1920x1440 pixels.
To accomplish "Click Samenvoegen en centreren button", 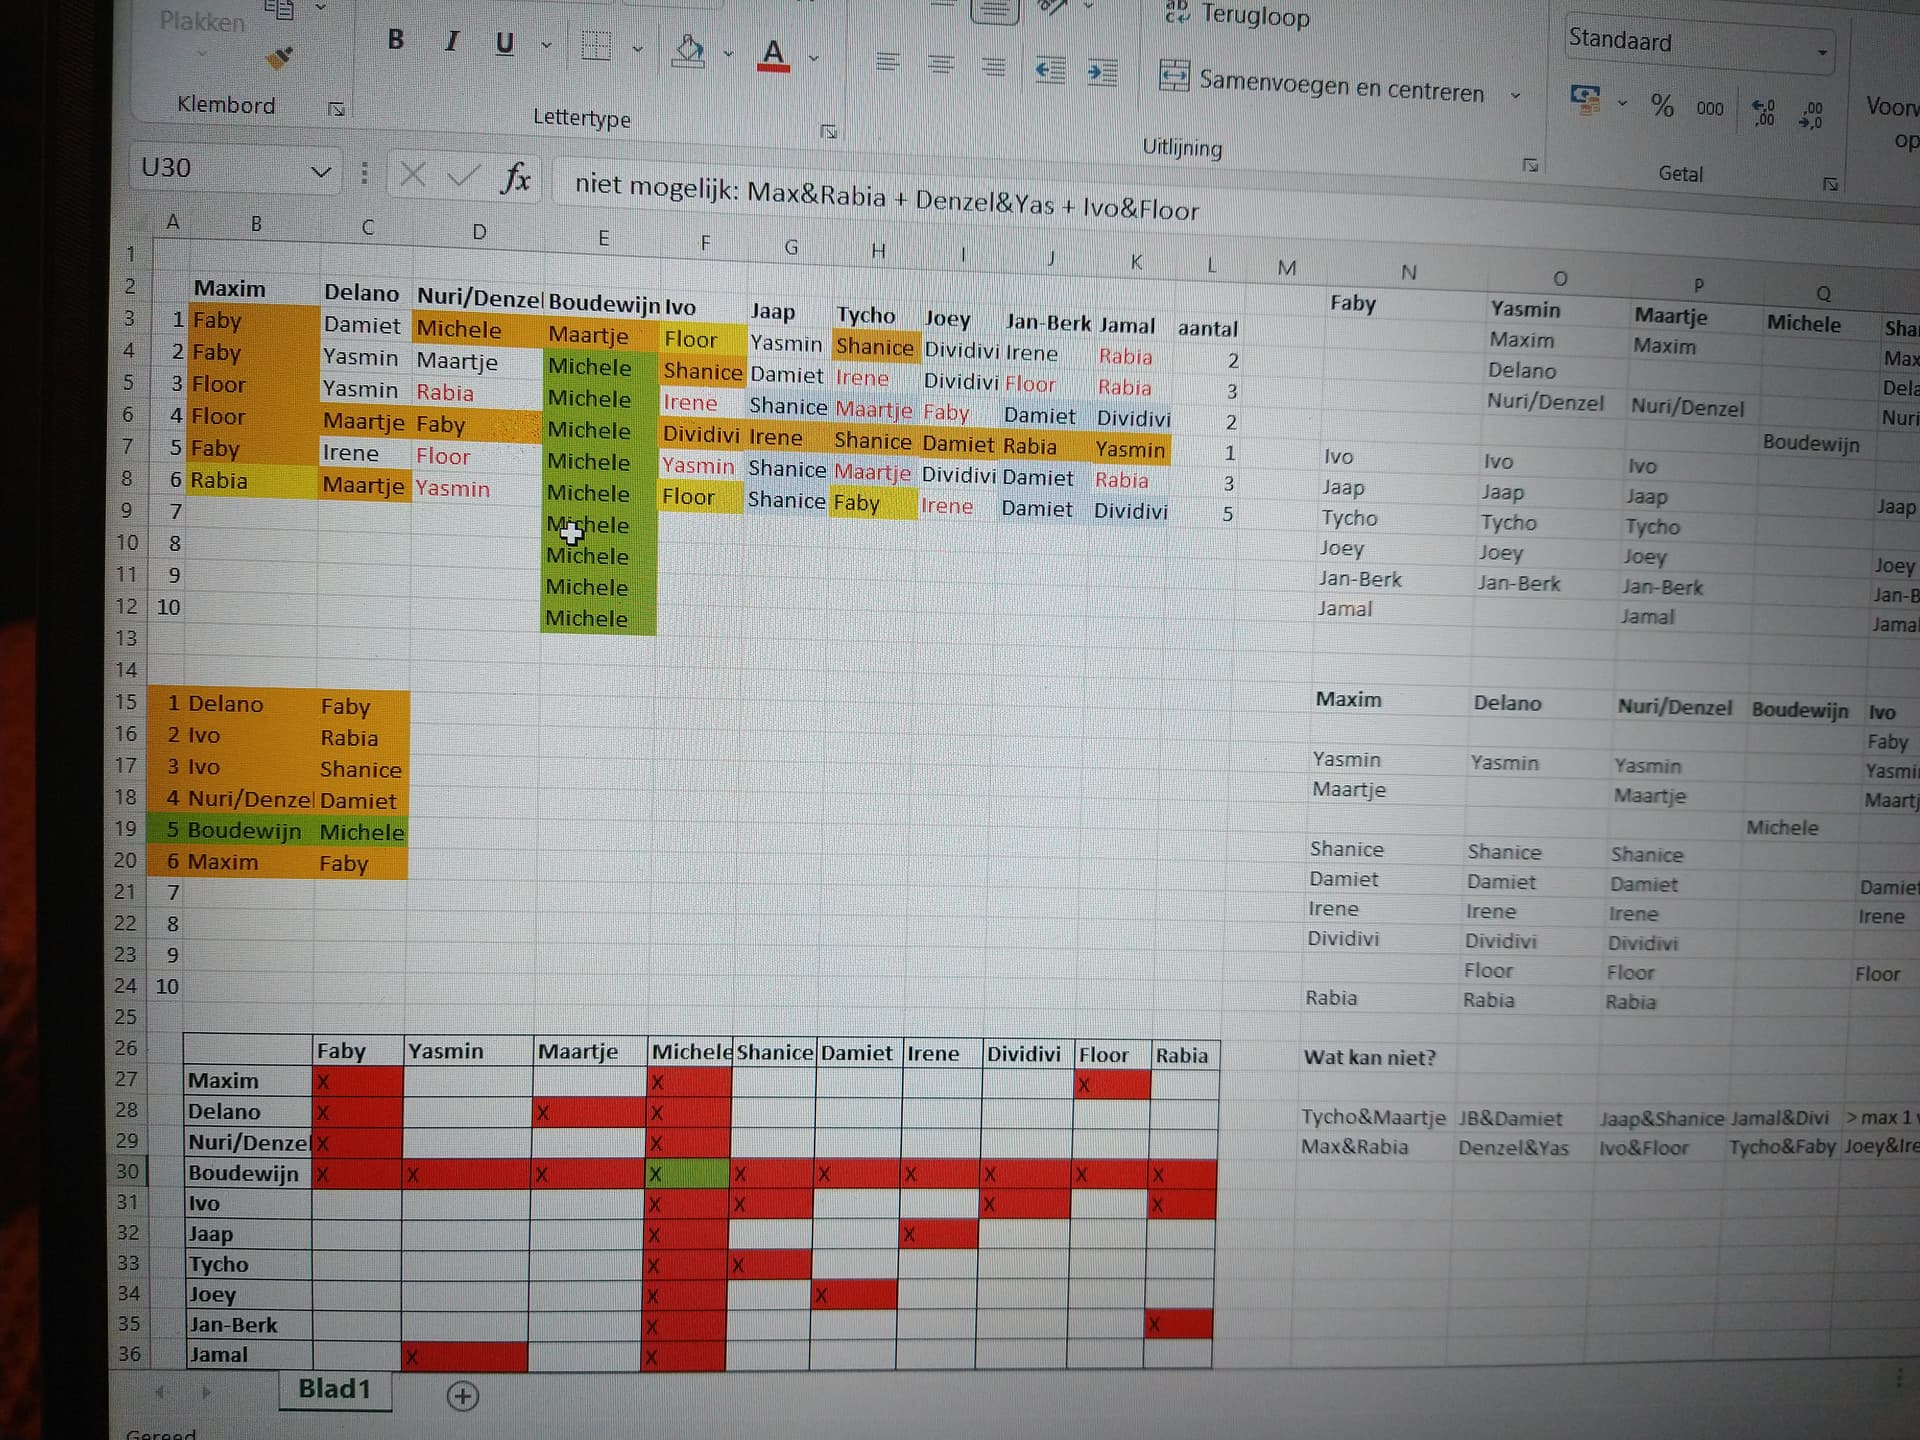I will click(x=1322, y=84).
